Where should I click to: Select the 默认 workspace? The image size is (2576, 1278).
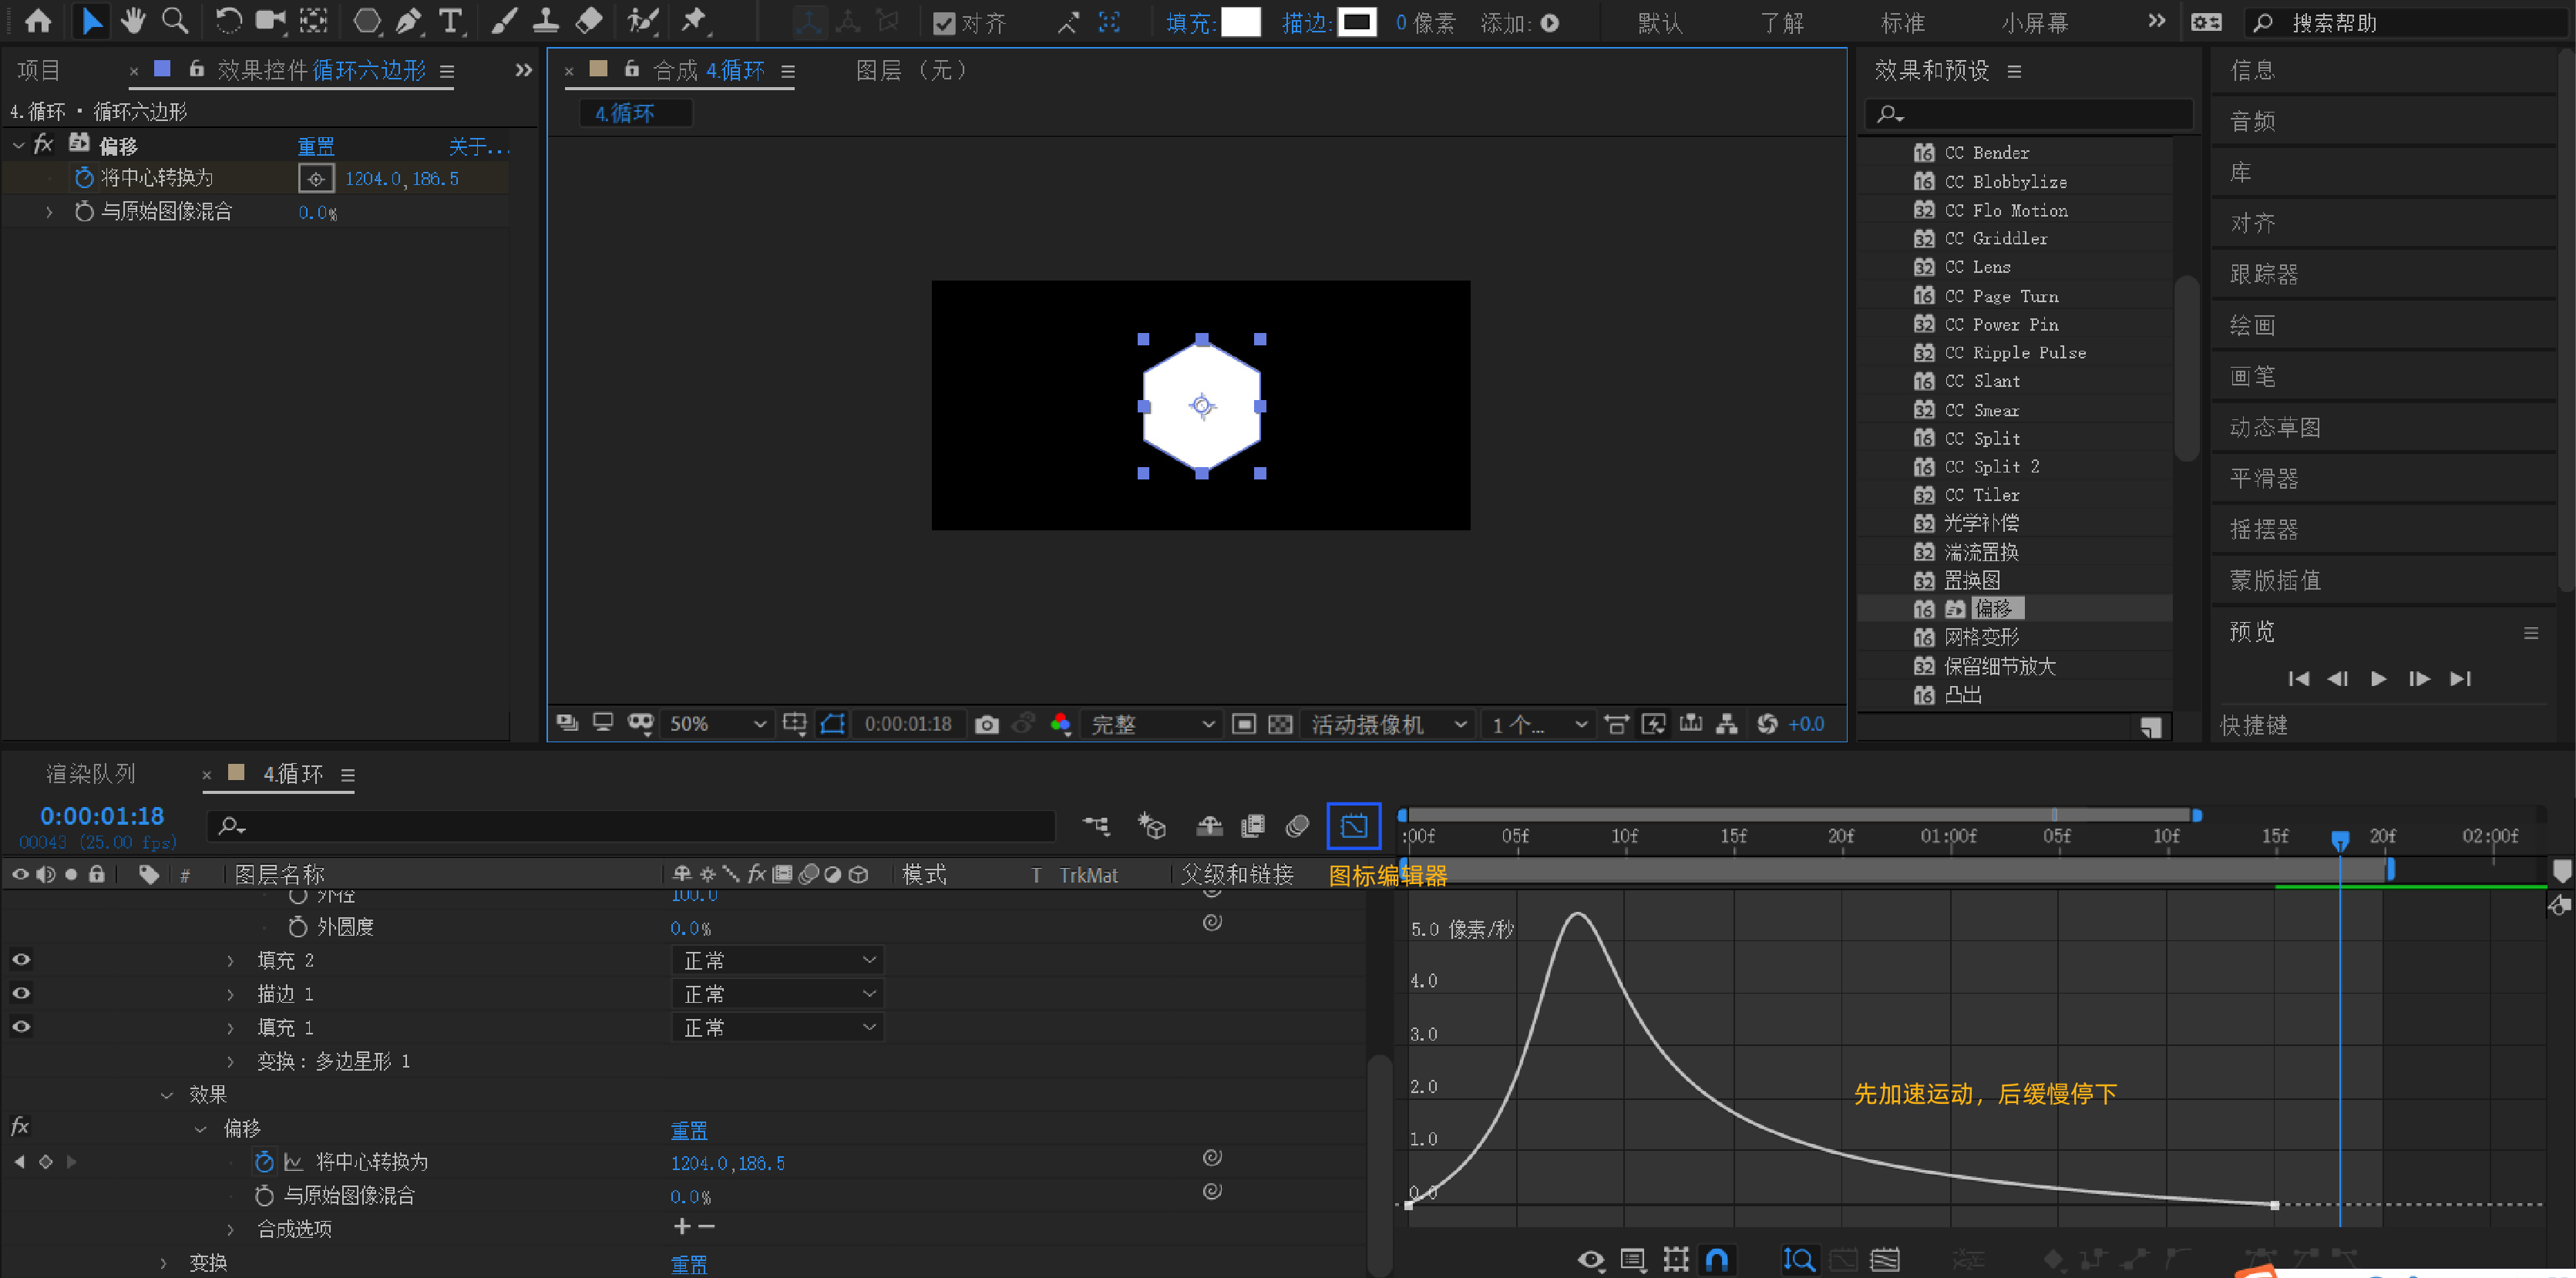coord(1660,22)
